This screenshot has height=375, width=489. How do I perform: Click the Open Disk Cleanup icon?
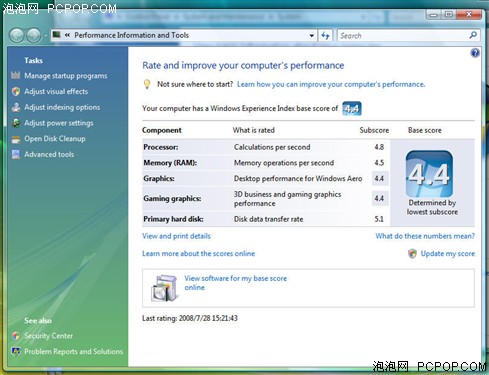[x=16, y=139]
